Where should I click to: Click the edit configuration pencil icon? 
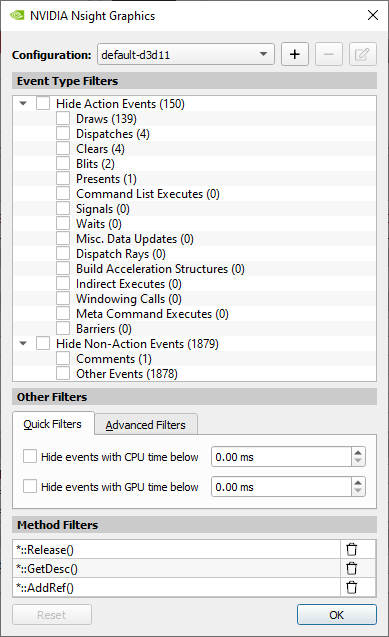[363, 54]
